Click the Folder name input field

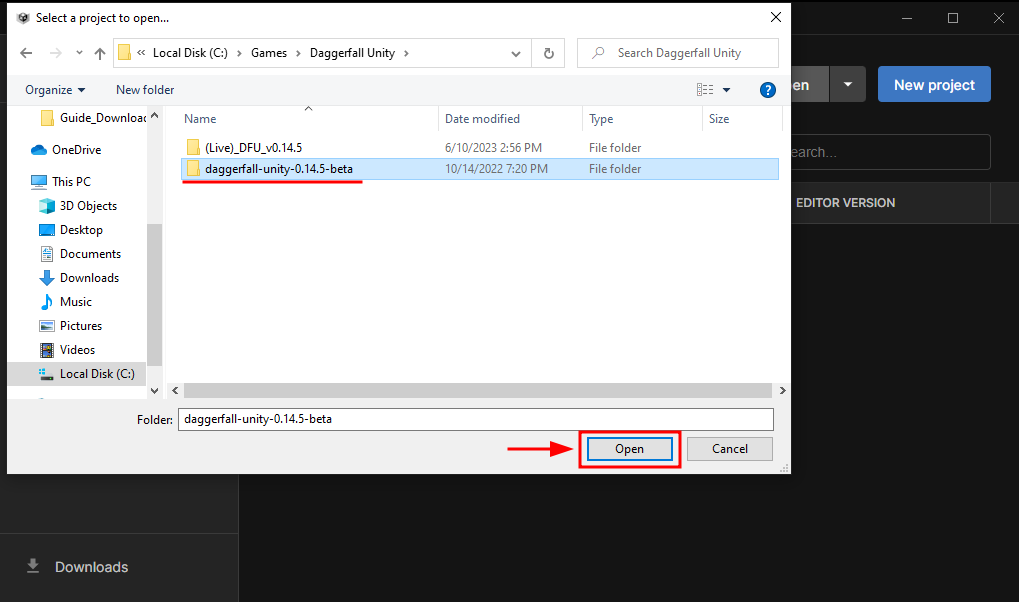[x=476, y=419]
